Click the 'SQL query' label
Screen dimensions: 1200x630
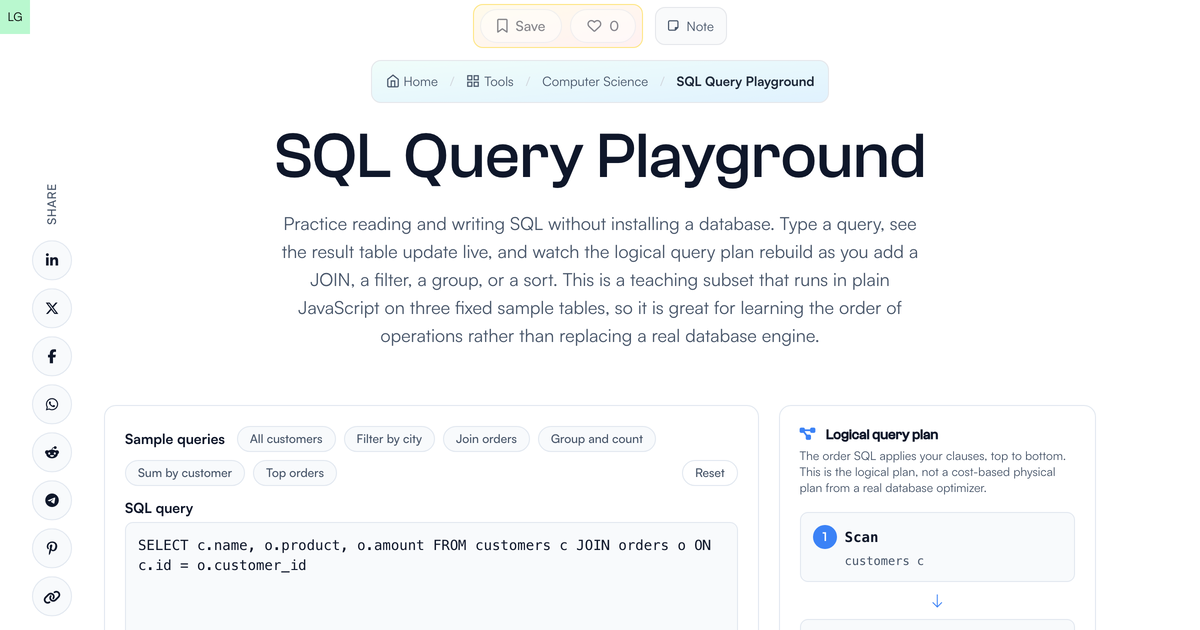159,508
